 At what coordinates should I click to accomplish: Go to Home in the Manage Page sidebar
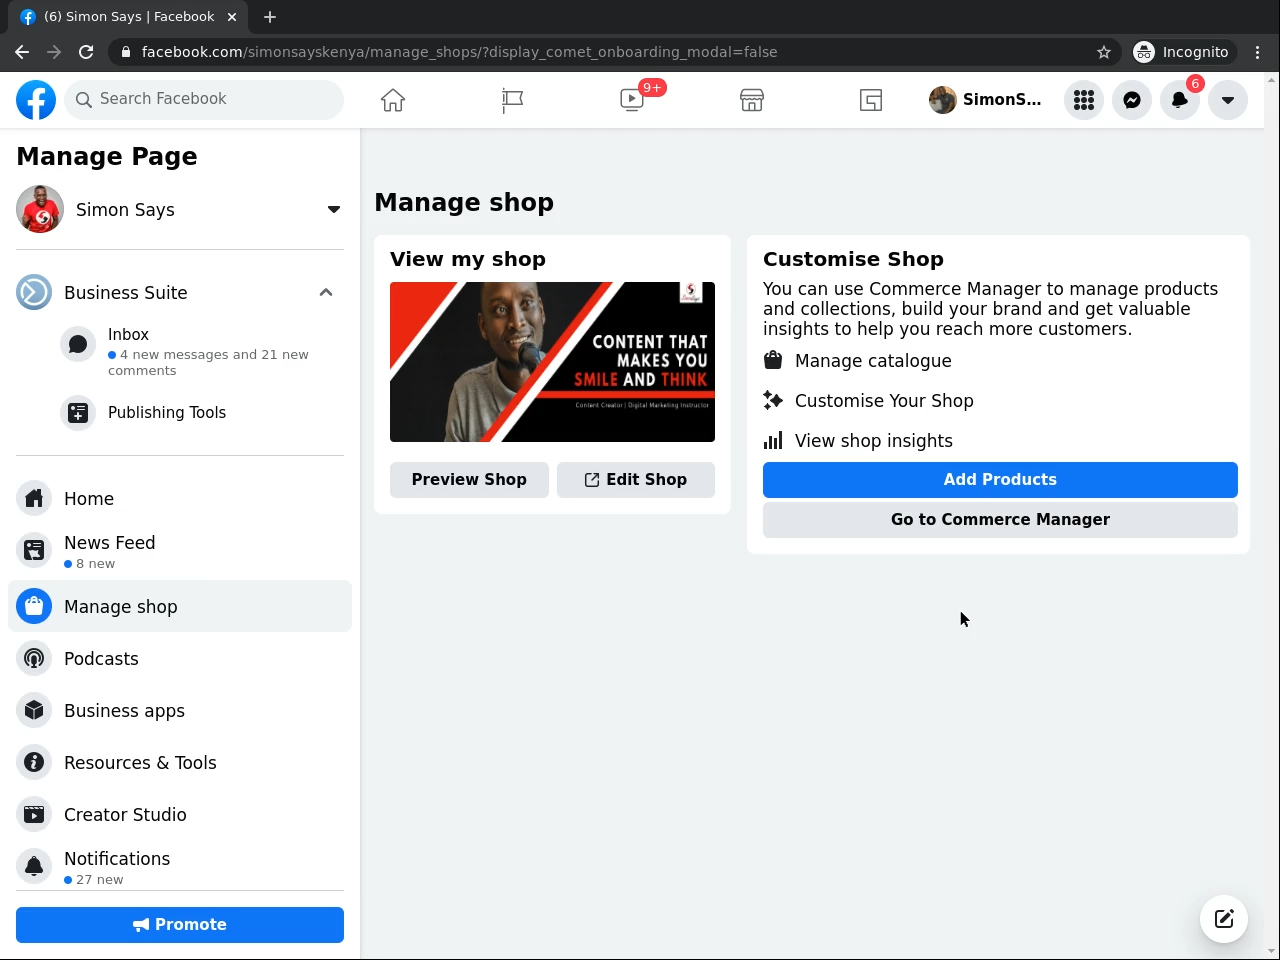(180, 498)
